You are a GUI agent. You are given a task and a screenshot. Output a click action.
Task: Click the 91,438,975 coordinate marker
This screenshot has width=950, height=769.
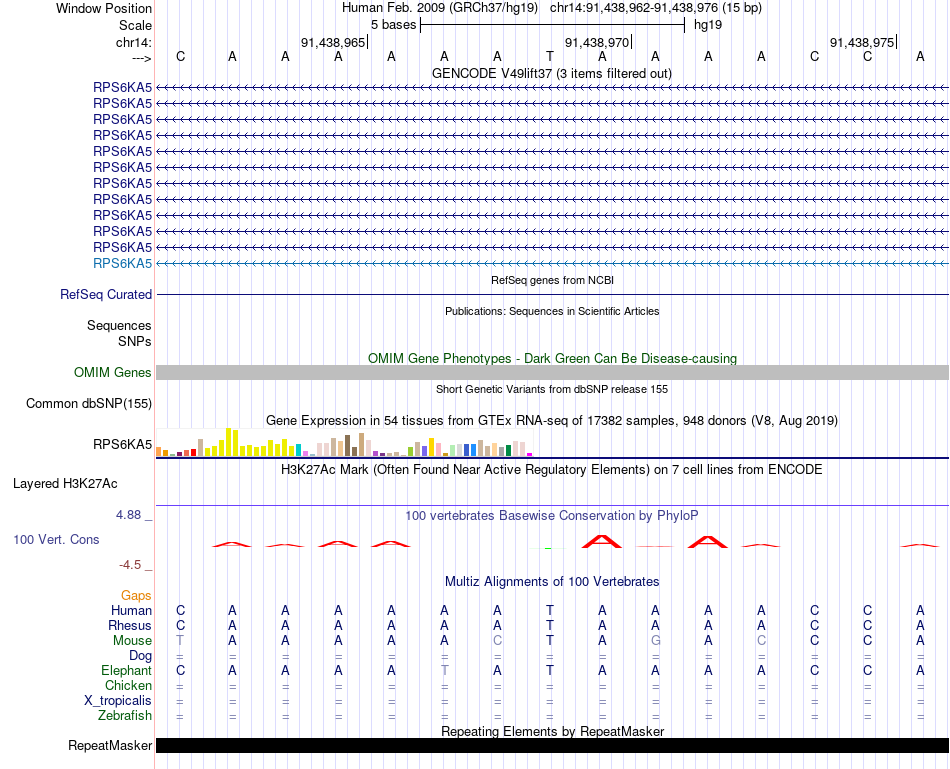(x=862, y=42)
